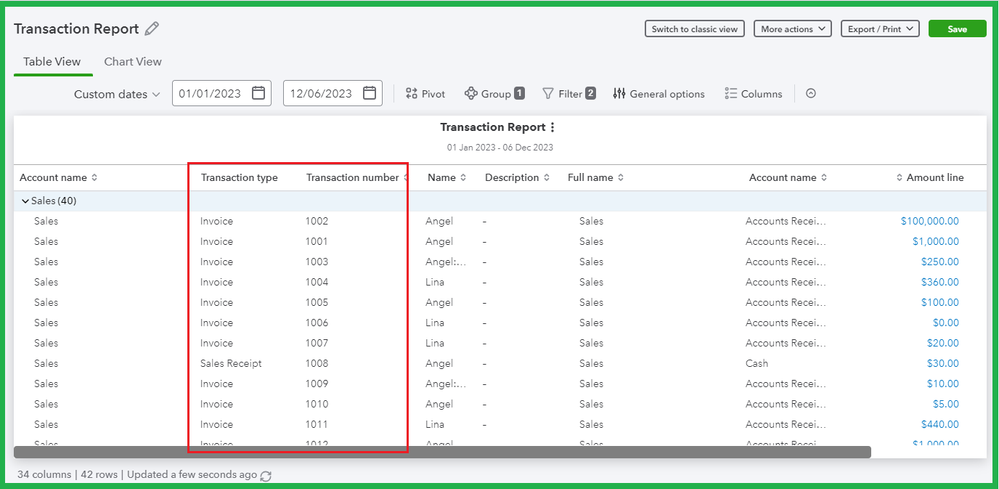Open General options

[659, 94]
